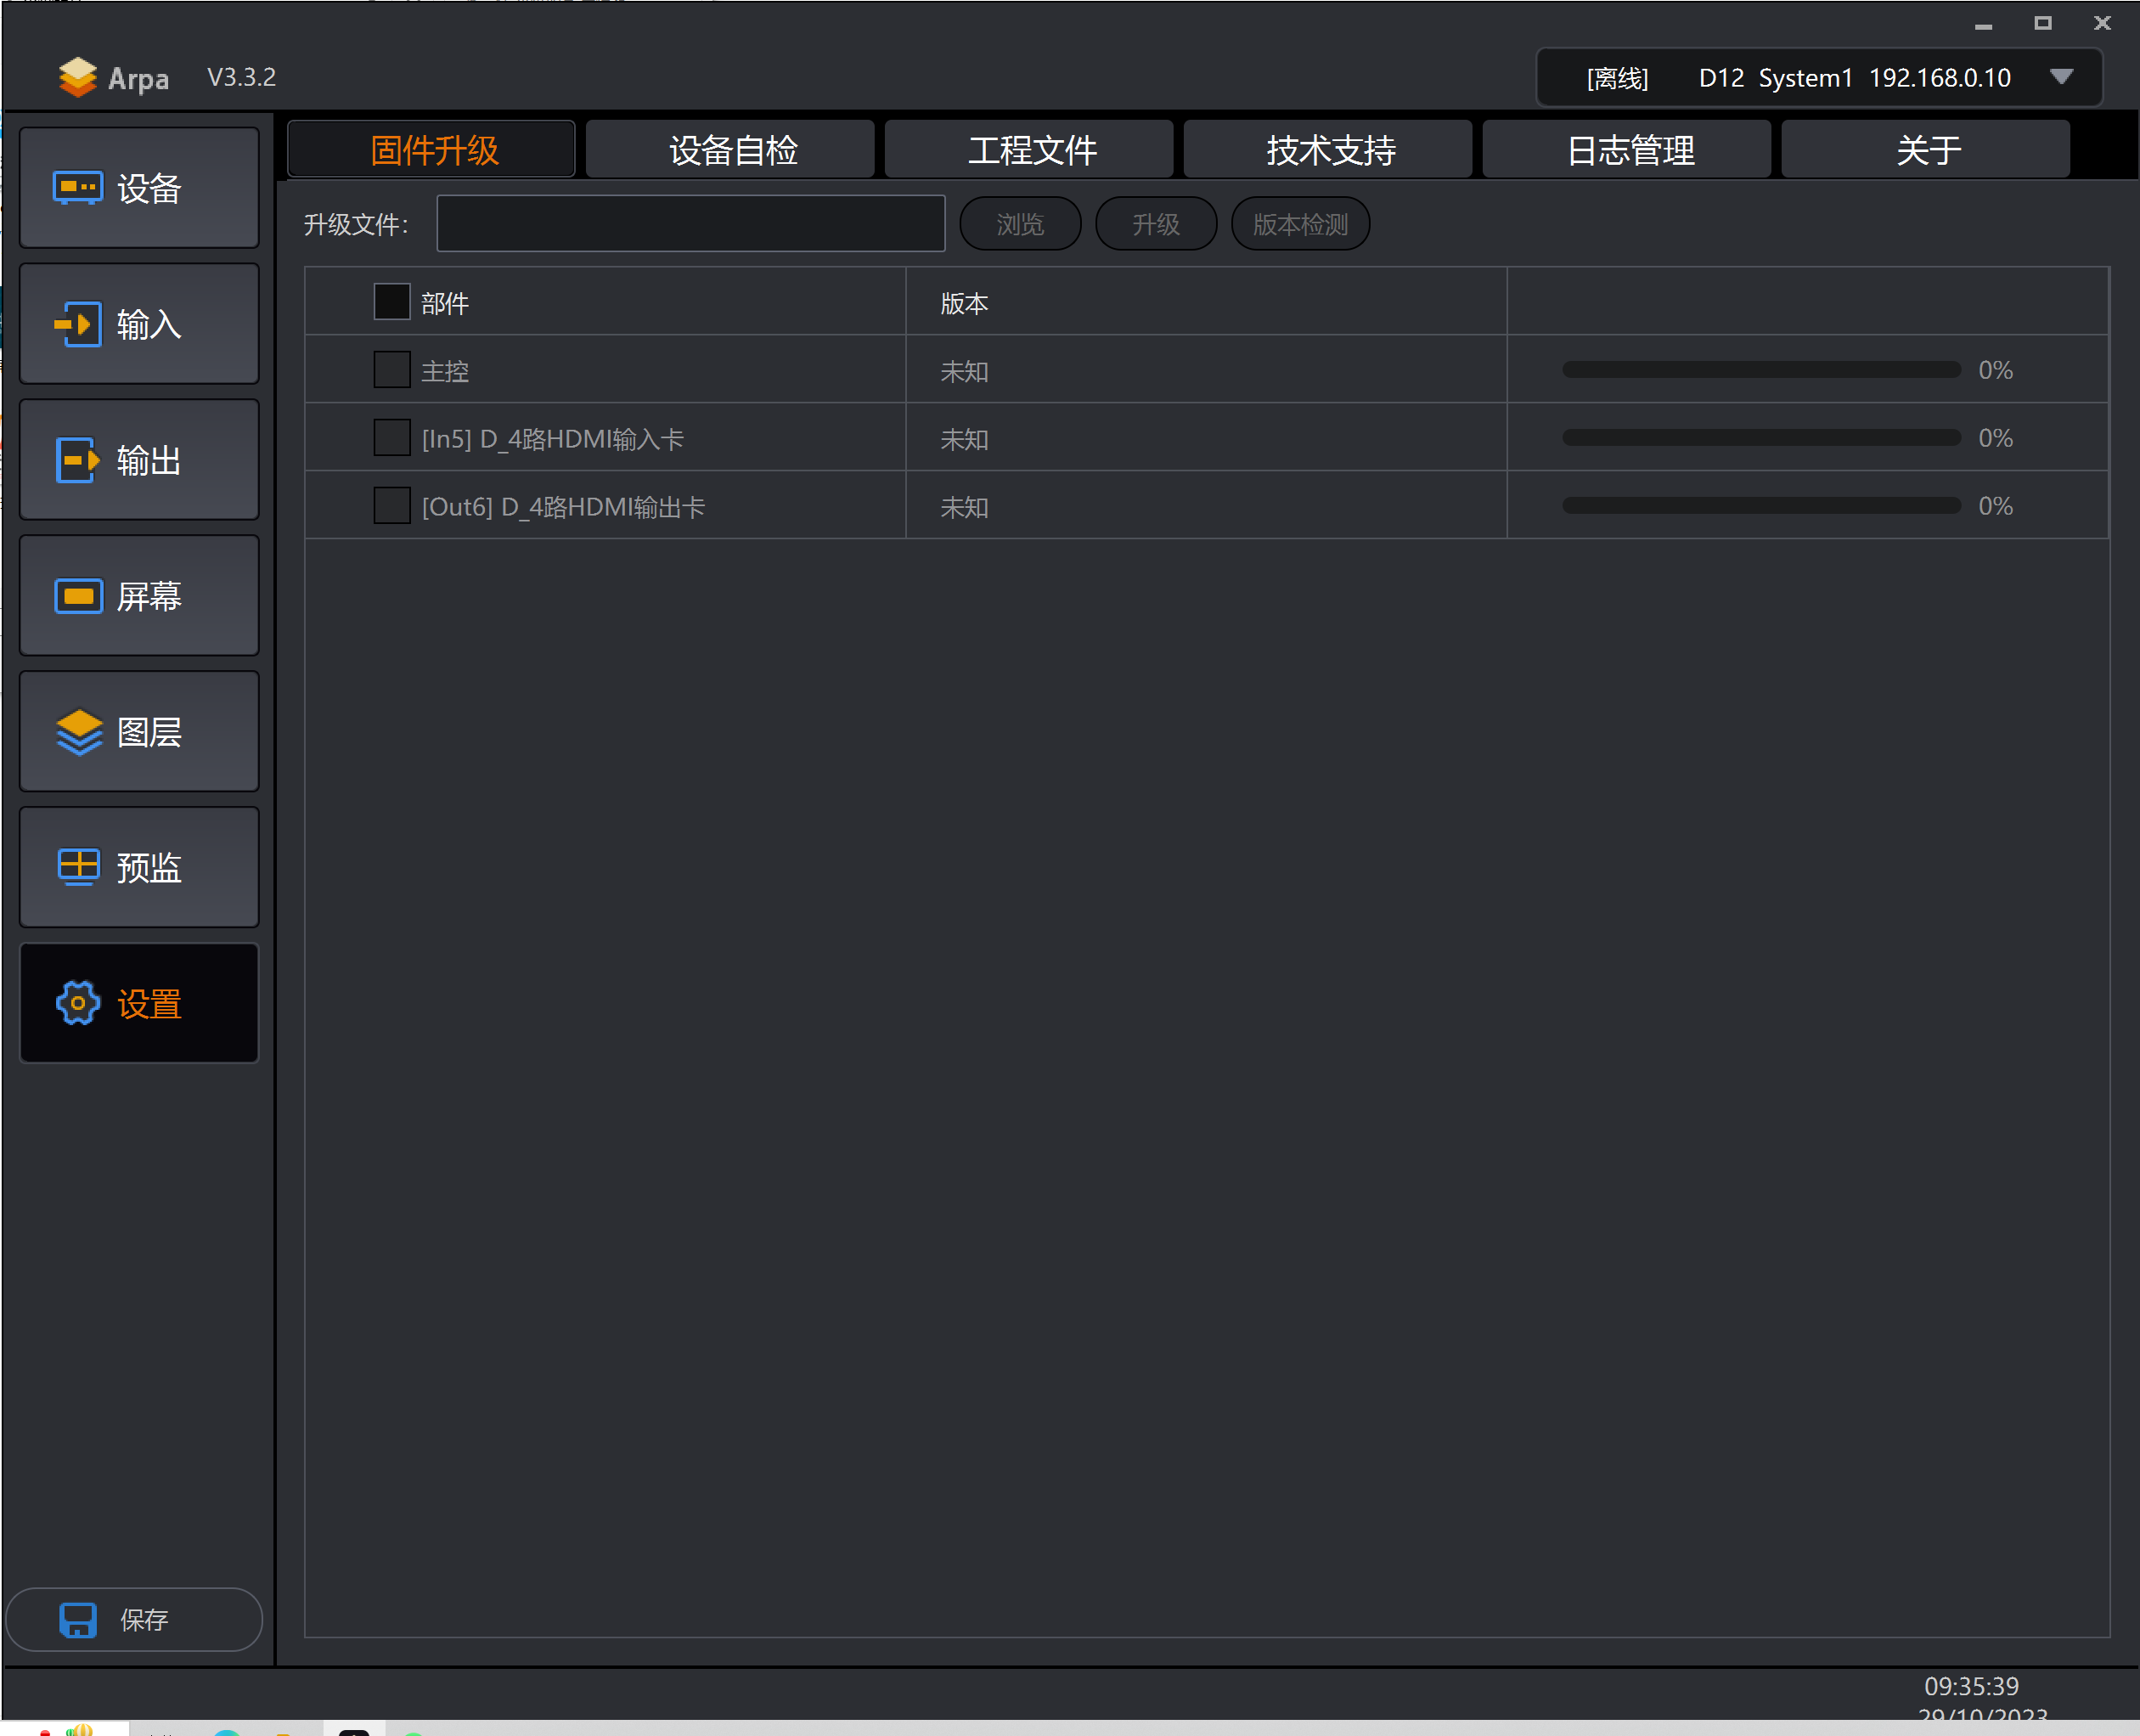
Task: Open the 输入 input section
Action: coord(139,324)
